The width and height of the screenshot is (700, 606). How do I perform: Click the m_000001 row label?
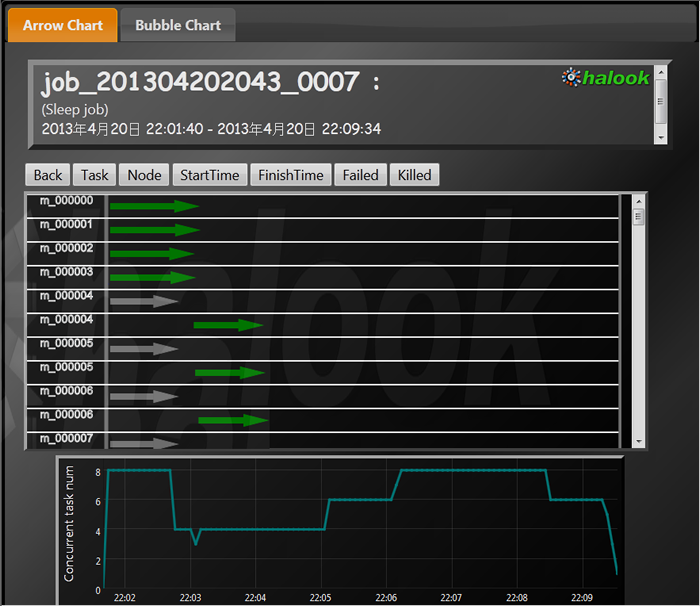(x=67, y=224)
